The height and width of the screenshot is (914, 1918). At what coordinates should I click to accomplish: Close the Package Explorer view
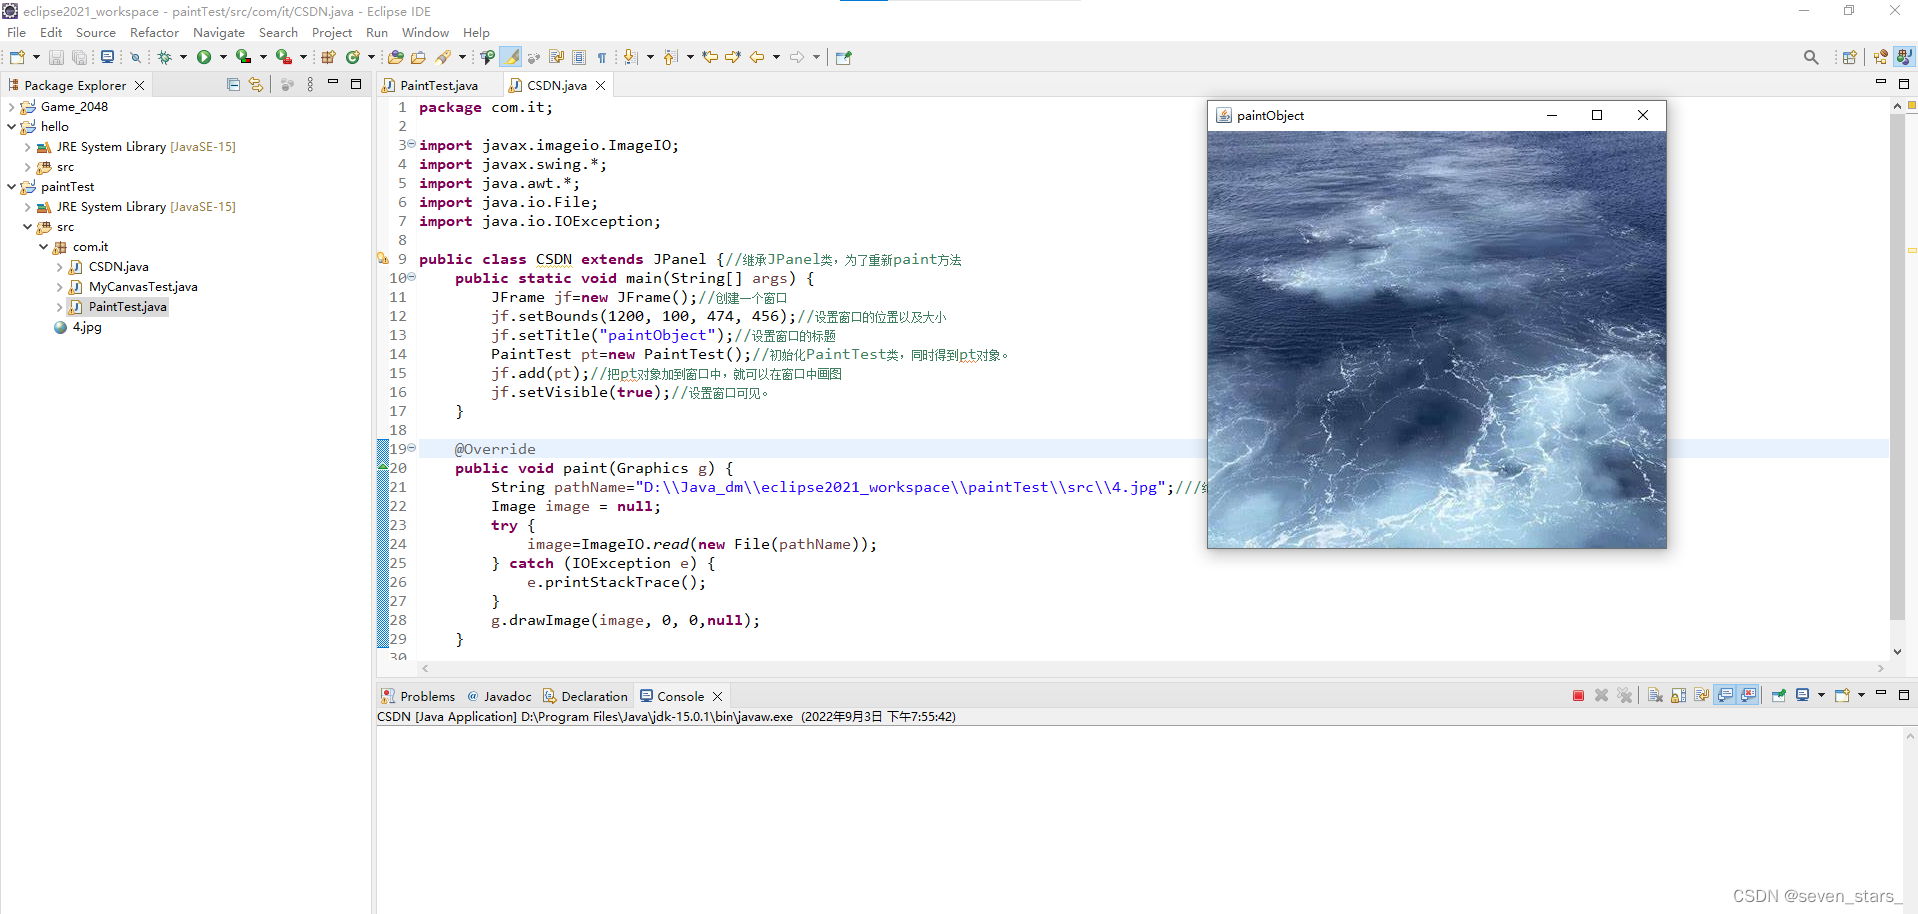(139, 85)
